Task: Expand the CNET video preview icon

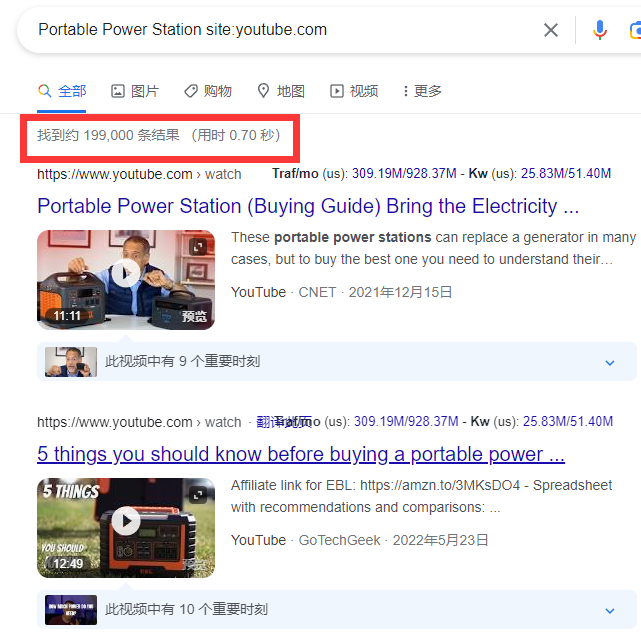Action: coord(198,247)
